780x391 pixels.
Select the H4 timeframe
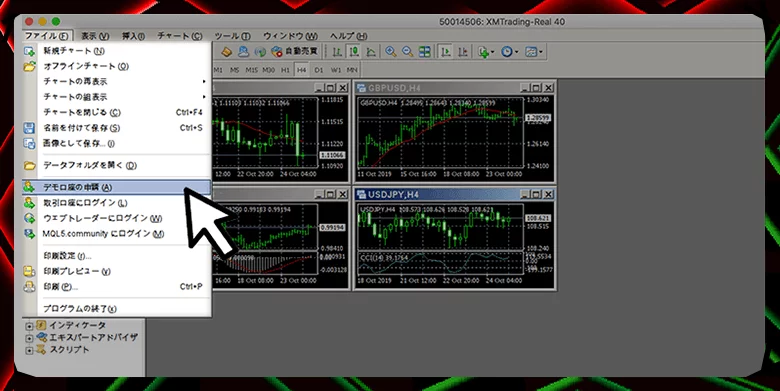301,70
